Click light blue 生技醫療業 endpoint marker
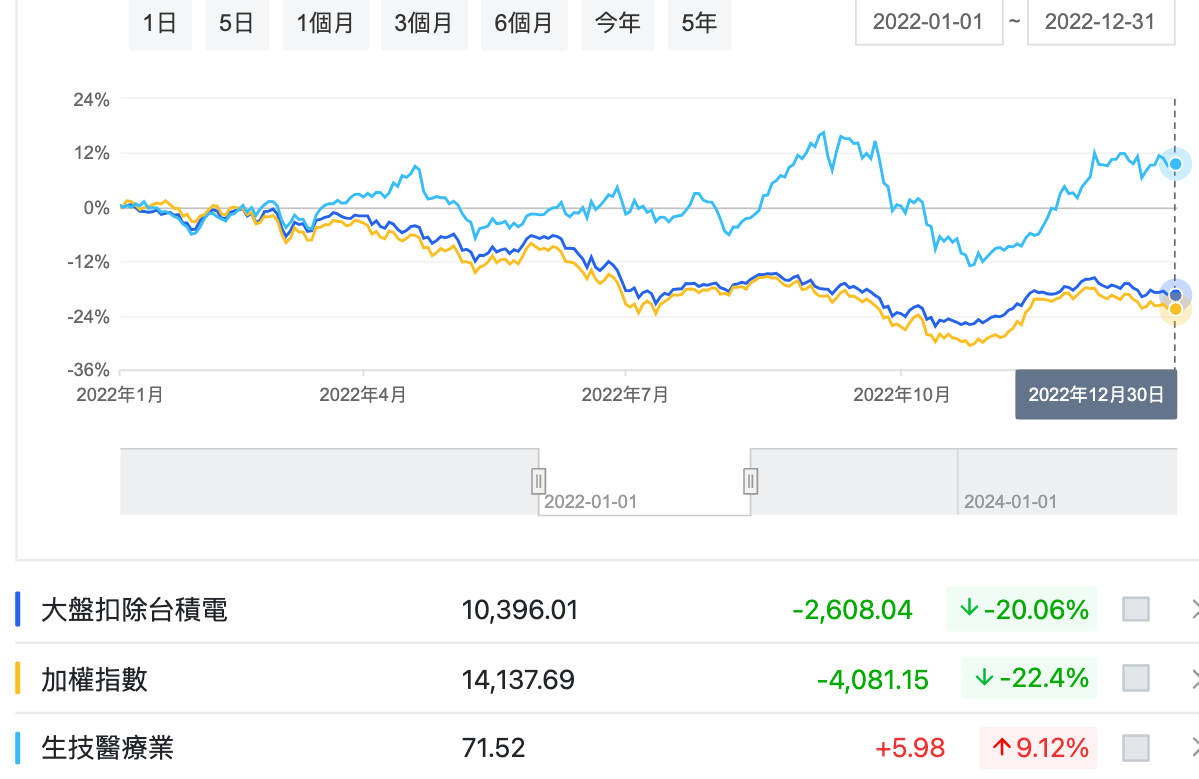 (1175, 164)
